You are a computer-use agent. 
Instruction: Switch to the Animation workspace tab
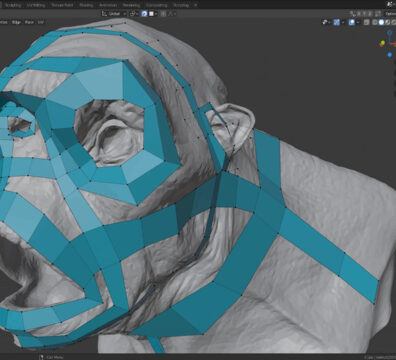tap(108, 5)
